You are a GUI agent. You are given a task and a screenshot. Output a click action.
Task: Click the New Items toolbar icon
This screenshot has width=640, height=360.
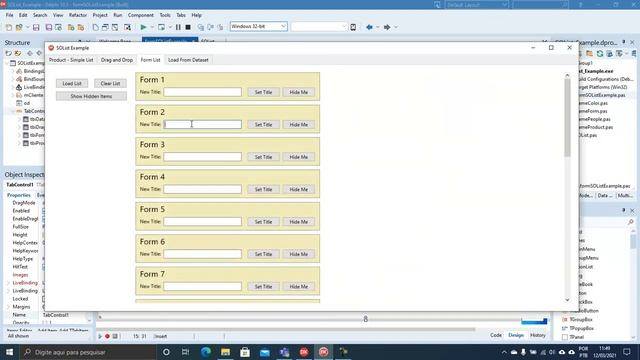pos(9,27)
